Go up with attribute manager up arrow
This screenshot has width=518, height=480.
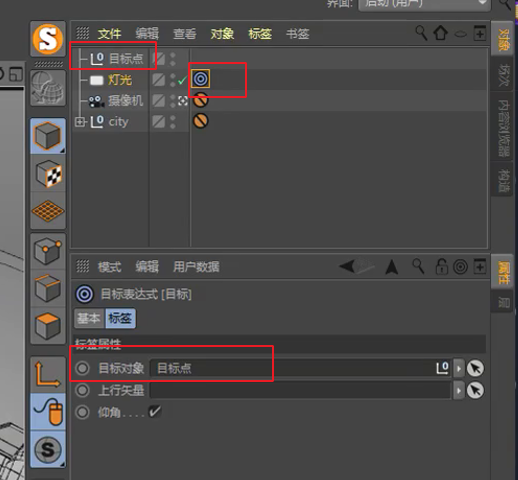392,267
